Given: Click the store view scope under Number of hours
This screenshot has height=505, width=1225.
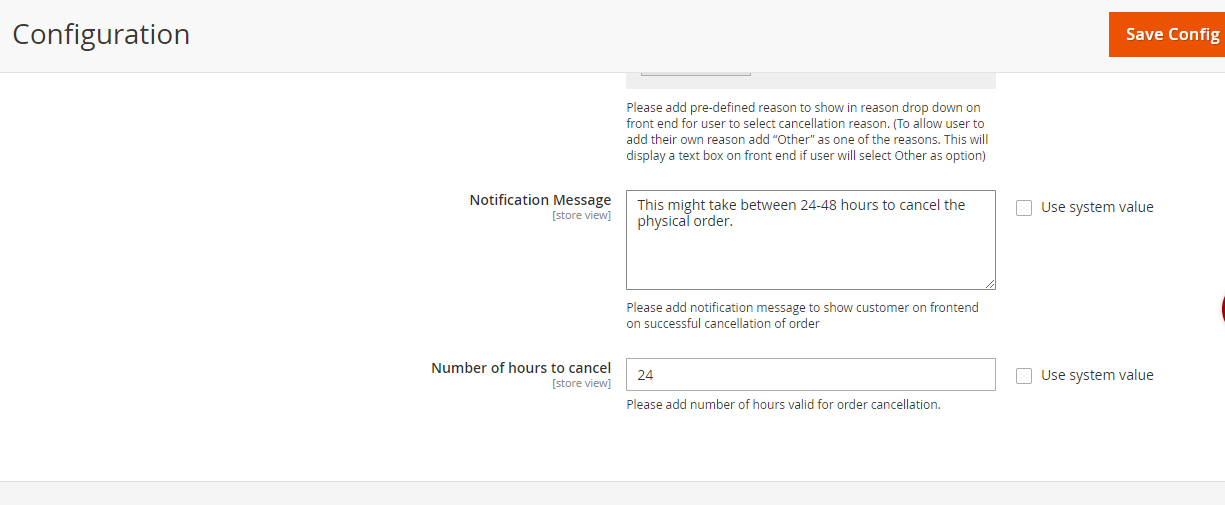Looking at the screenshot, I should 581,384.
